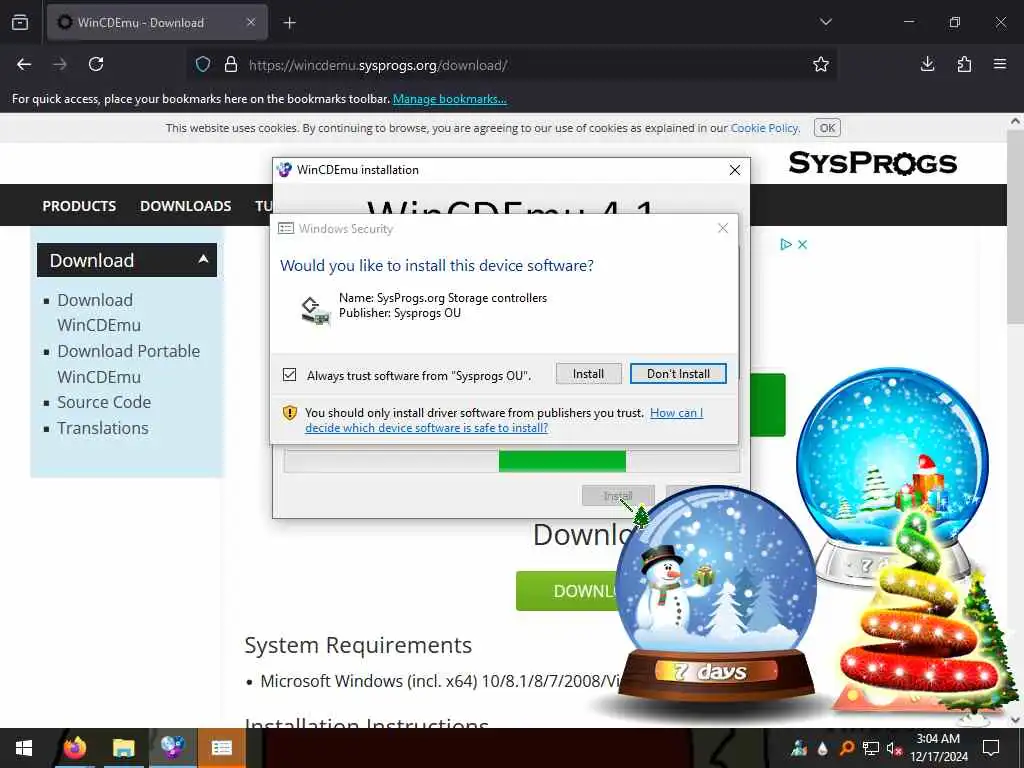Click the muted volume tray icon
Image resolution: width=1024 pixels, height=768 pixels.
(894, 748)
